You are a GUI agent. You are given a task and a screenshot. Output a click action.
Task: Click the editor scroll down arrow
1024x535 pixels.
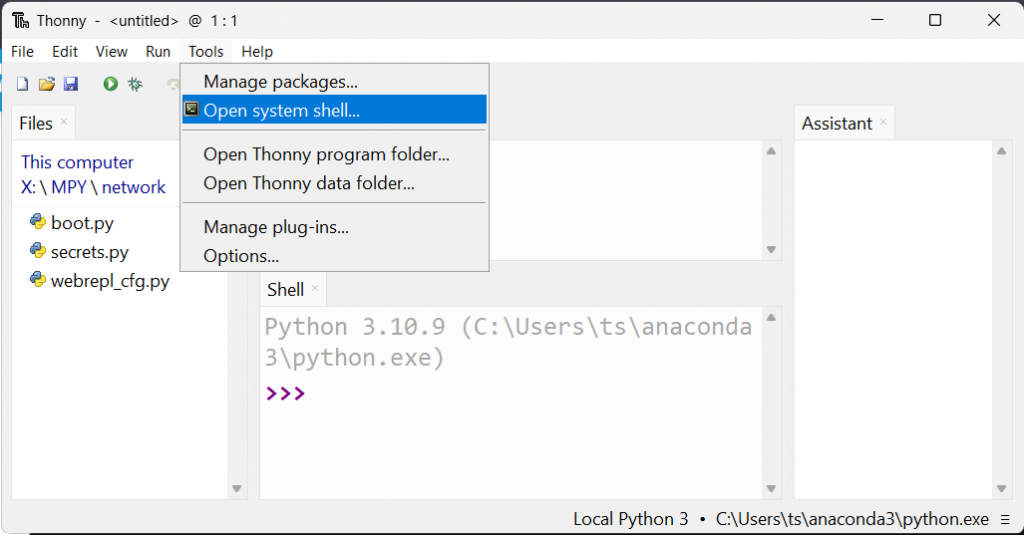(771, 250)
